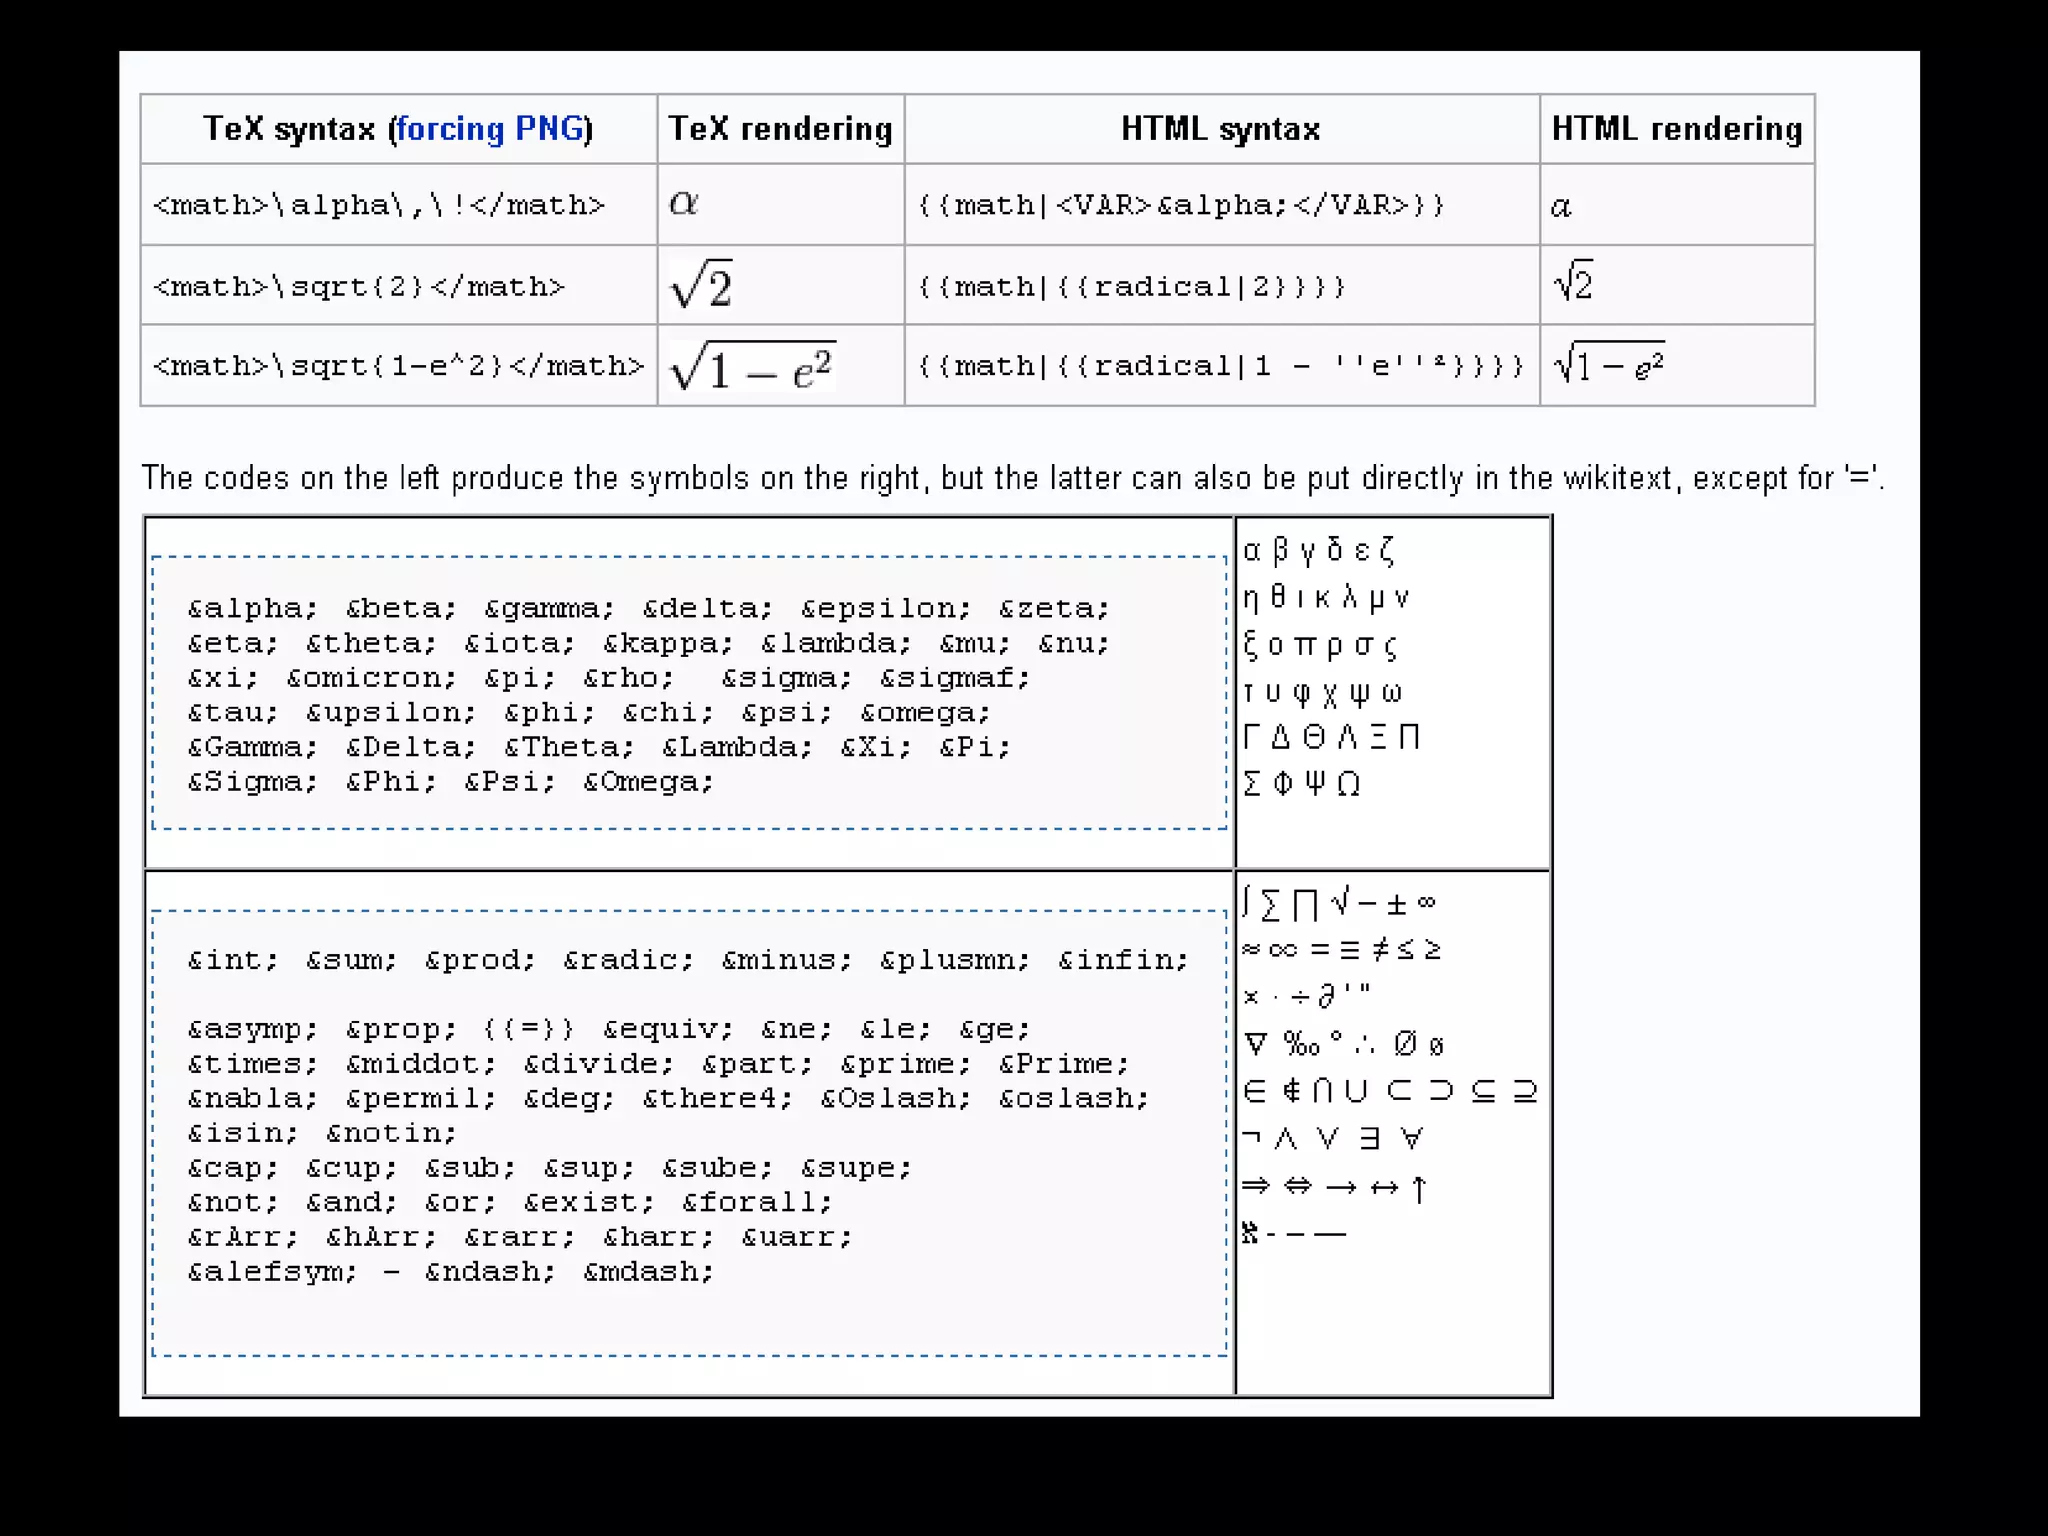Click the HTML-rendered radical 2
2048x1536 pixels.
(1573, 283)
